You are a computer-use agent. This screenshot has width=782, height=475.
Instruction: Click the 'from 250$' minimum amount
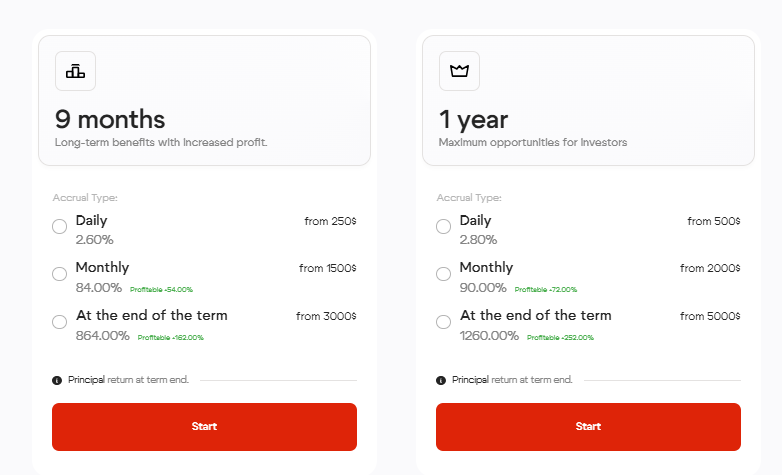point(330,221)
